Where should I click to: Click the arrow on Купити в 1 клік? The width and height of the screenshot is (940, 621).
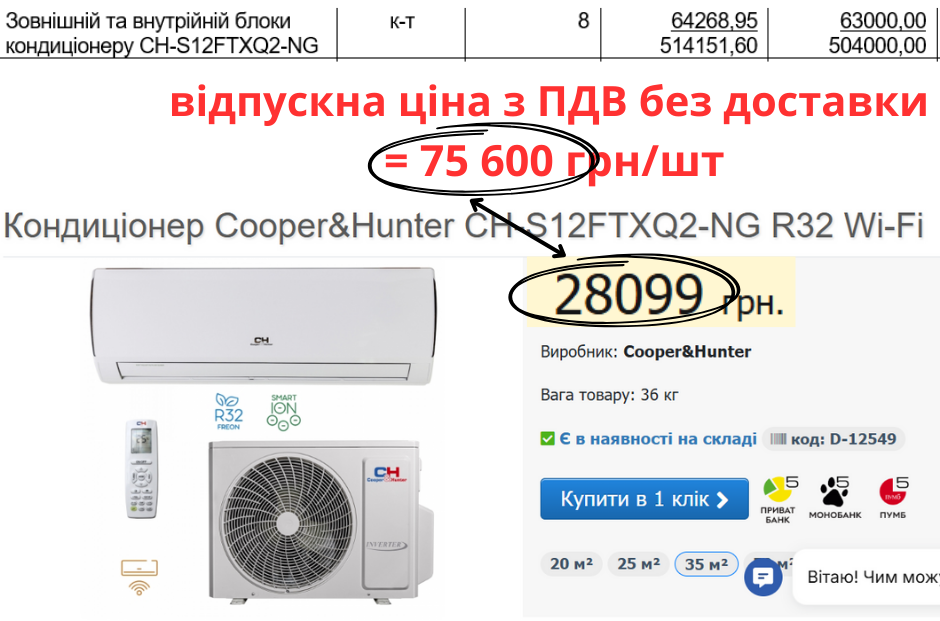tap(723, 499)
